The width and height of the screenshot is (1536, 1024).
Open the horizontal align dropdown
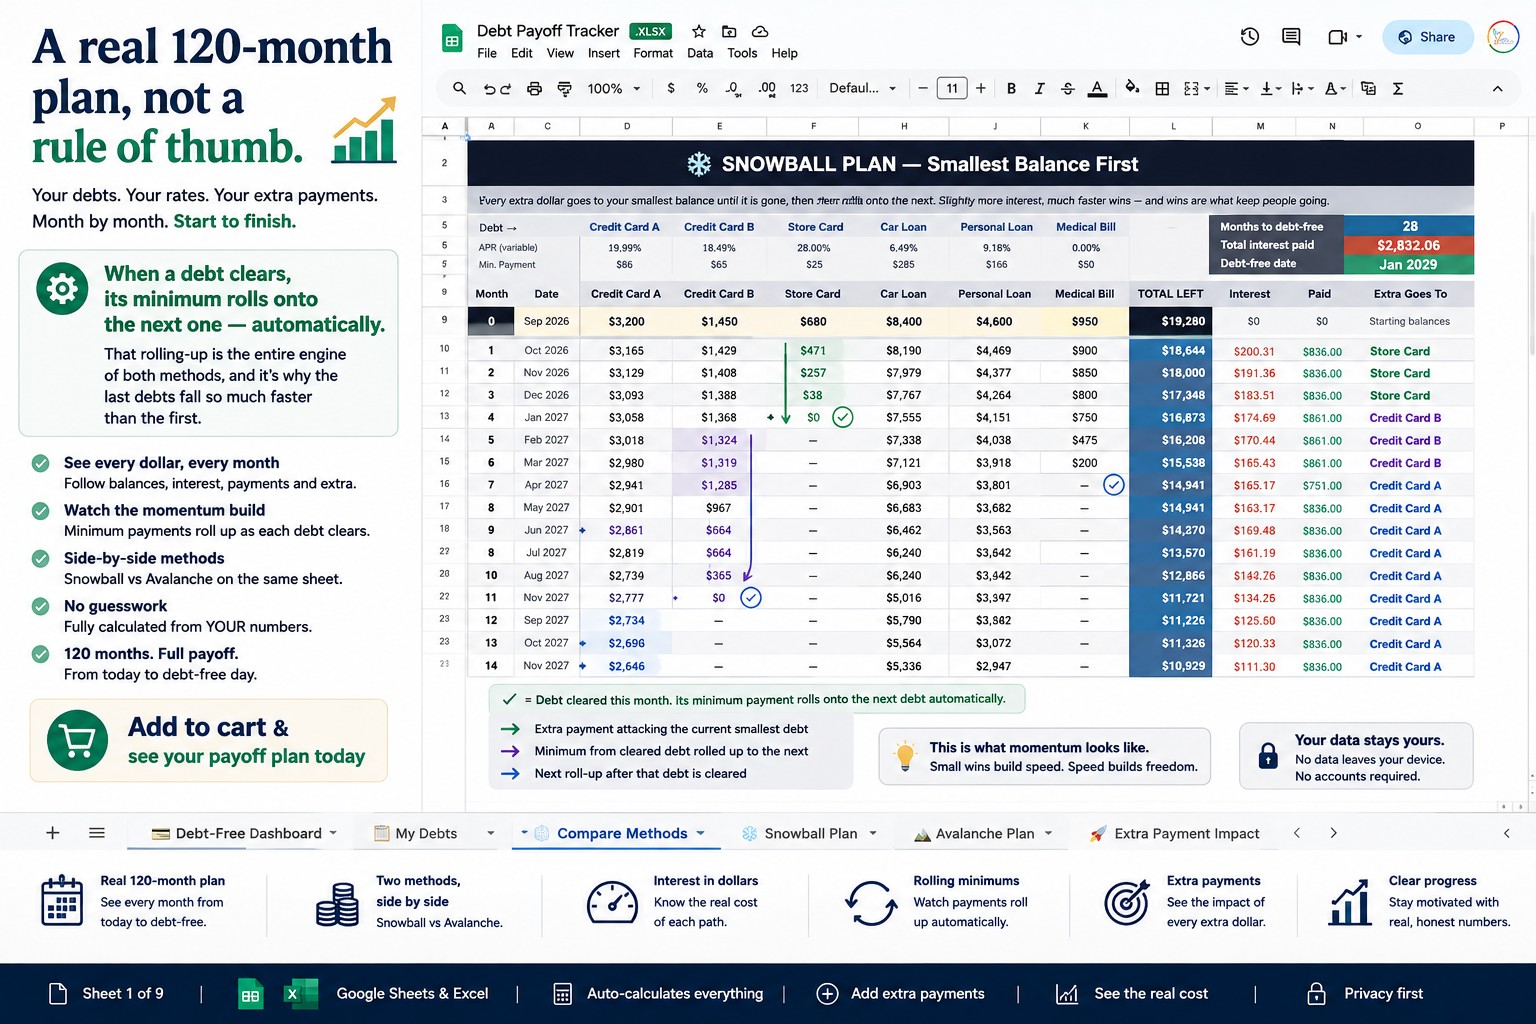tap(1237, 89)
